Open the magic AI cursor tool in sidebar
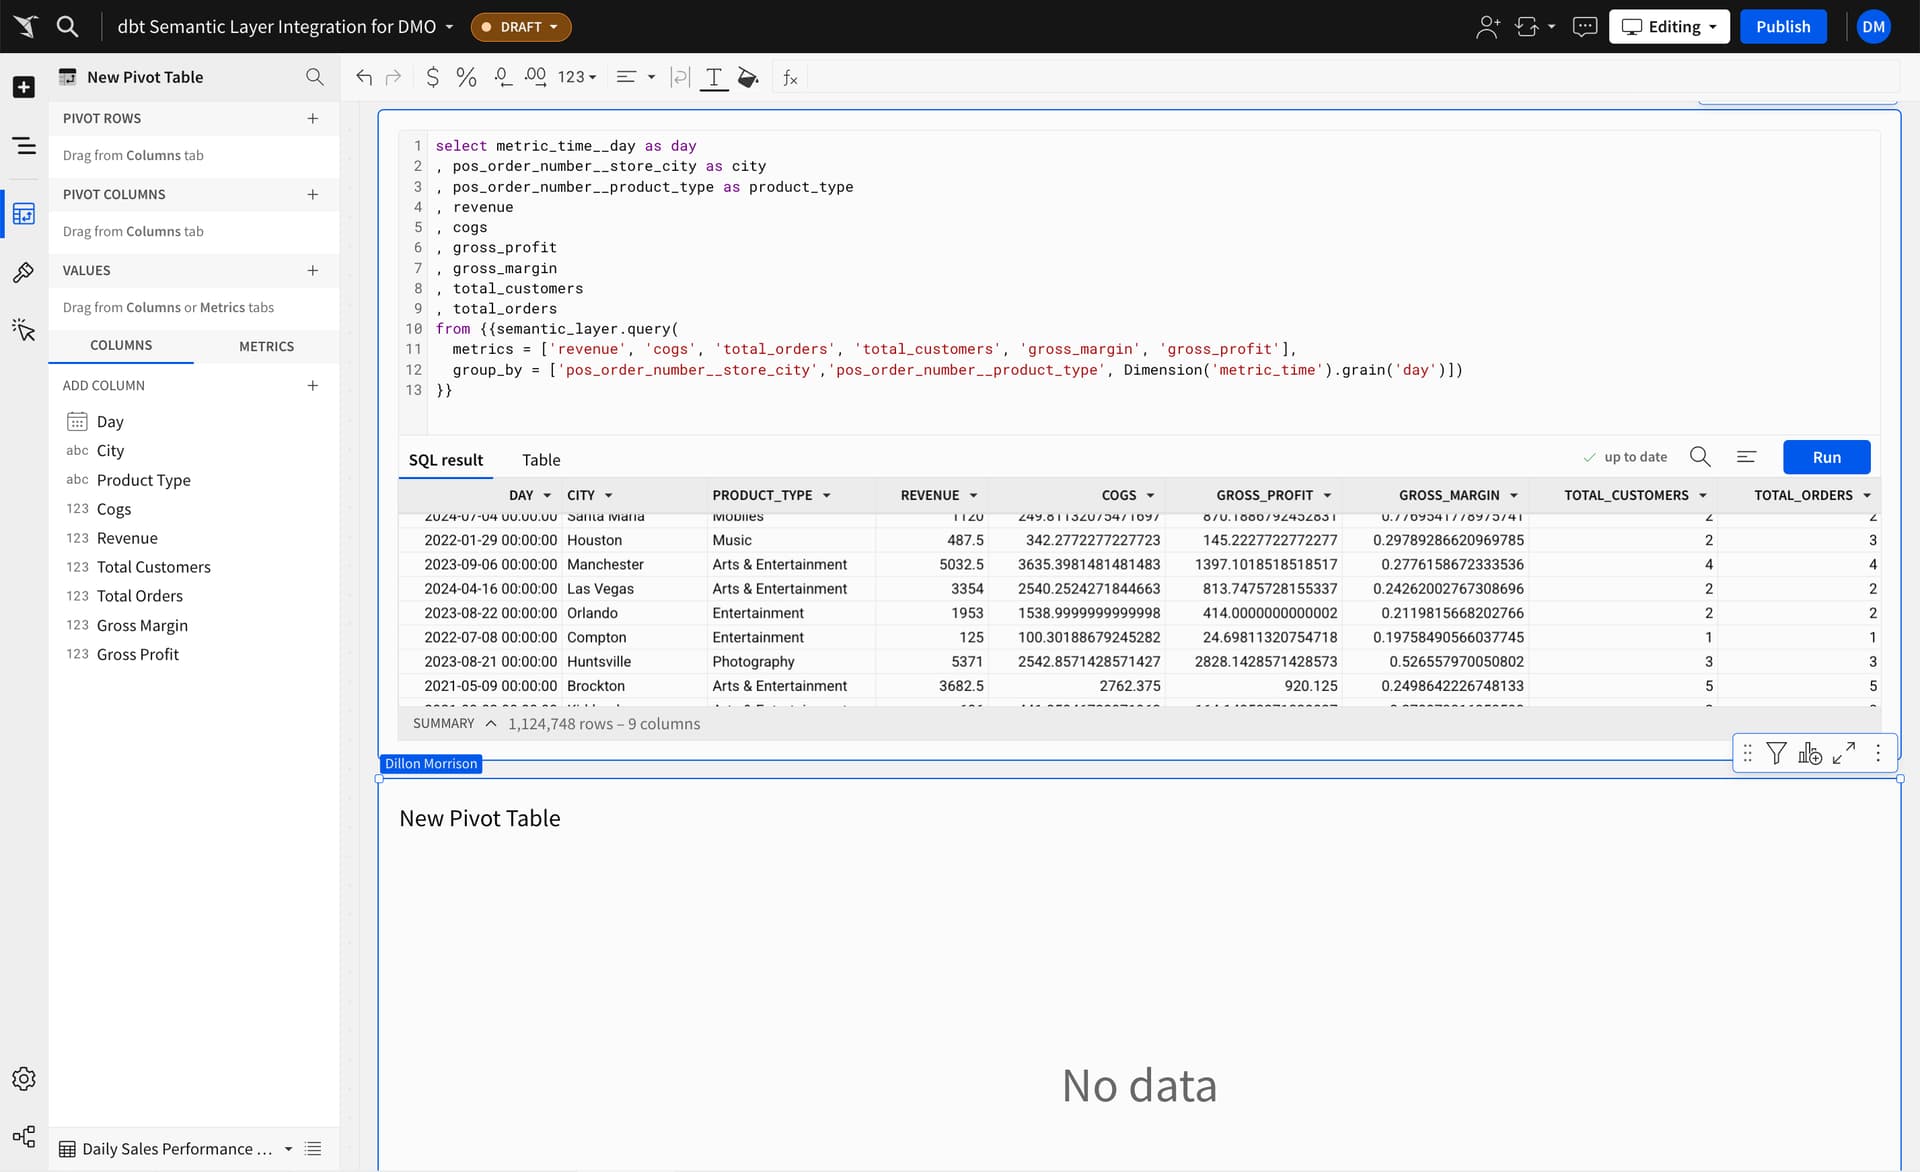The image size is (1920, 1172). tap(23, 331)
